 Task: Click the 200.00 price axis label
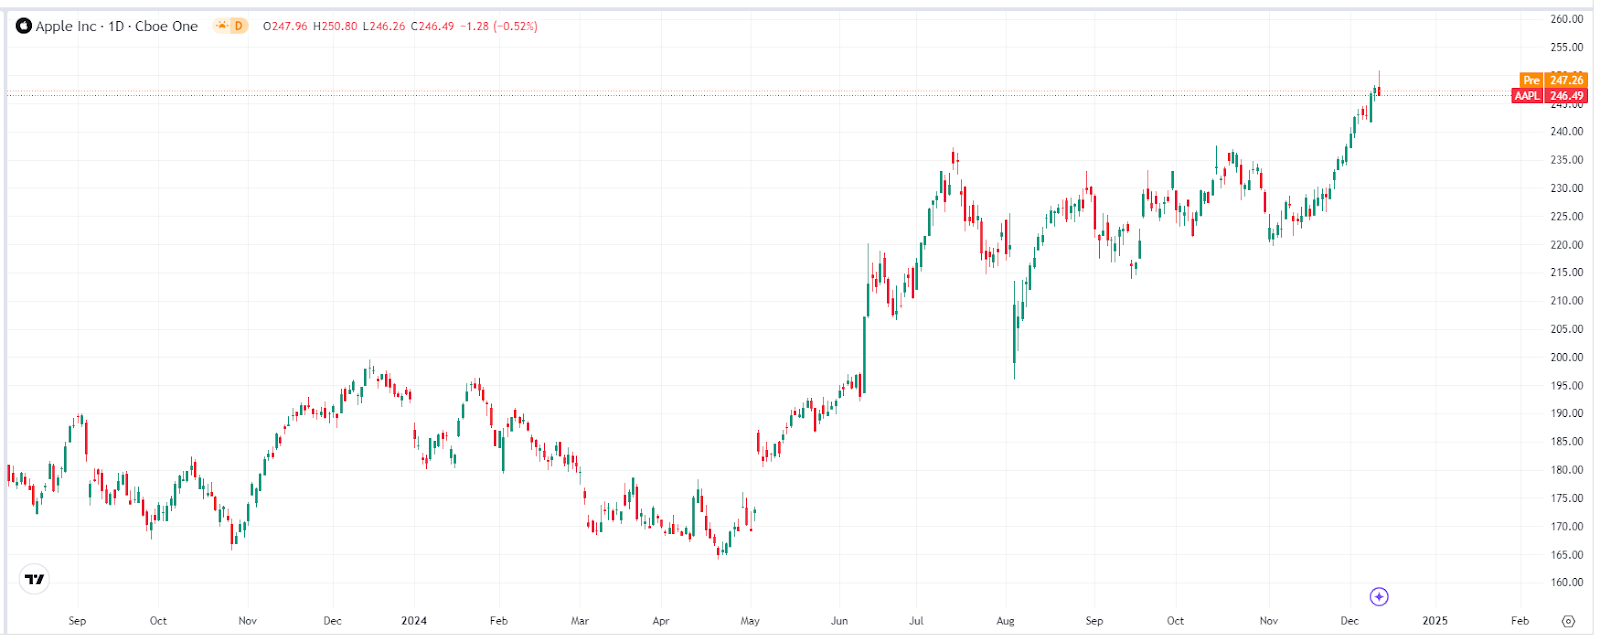pyautogui.click(x=1566, y=357)
